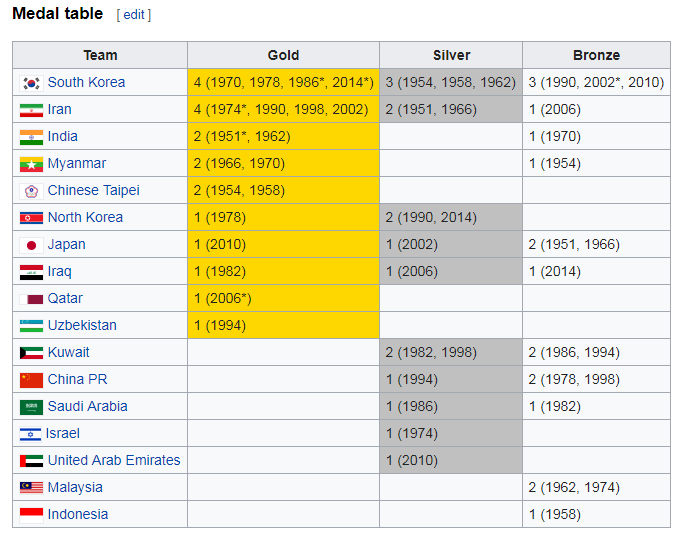Image resolution: width=686 pixels, height=536 pixels.
Task: Click the Chinese Taipei flag icon
Action: [x=32, y=191]
